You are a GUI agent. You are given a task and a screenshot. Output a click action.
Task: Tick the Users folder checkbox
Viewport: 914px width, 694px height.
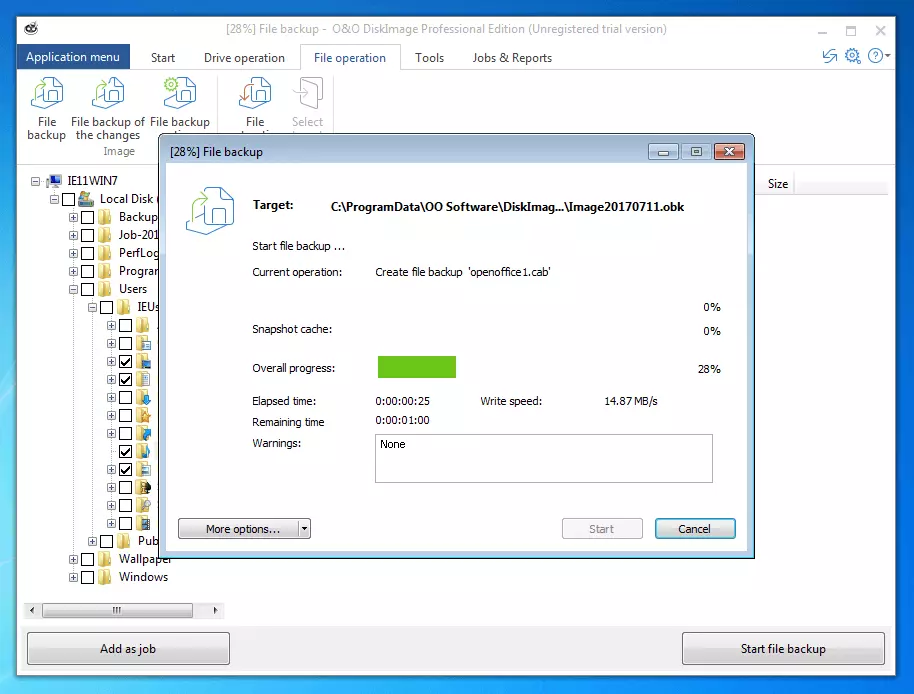click(87, 289)
